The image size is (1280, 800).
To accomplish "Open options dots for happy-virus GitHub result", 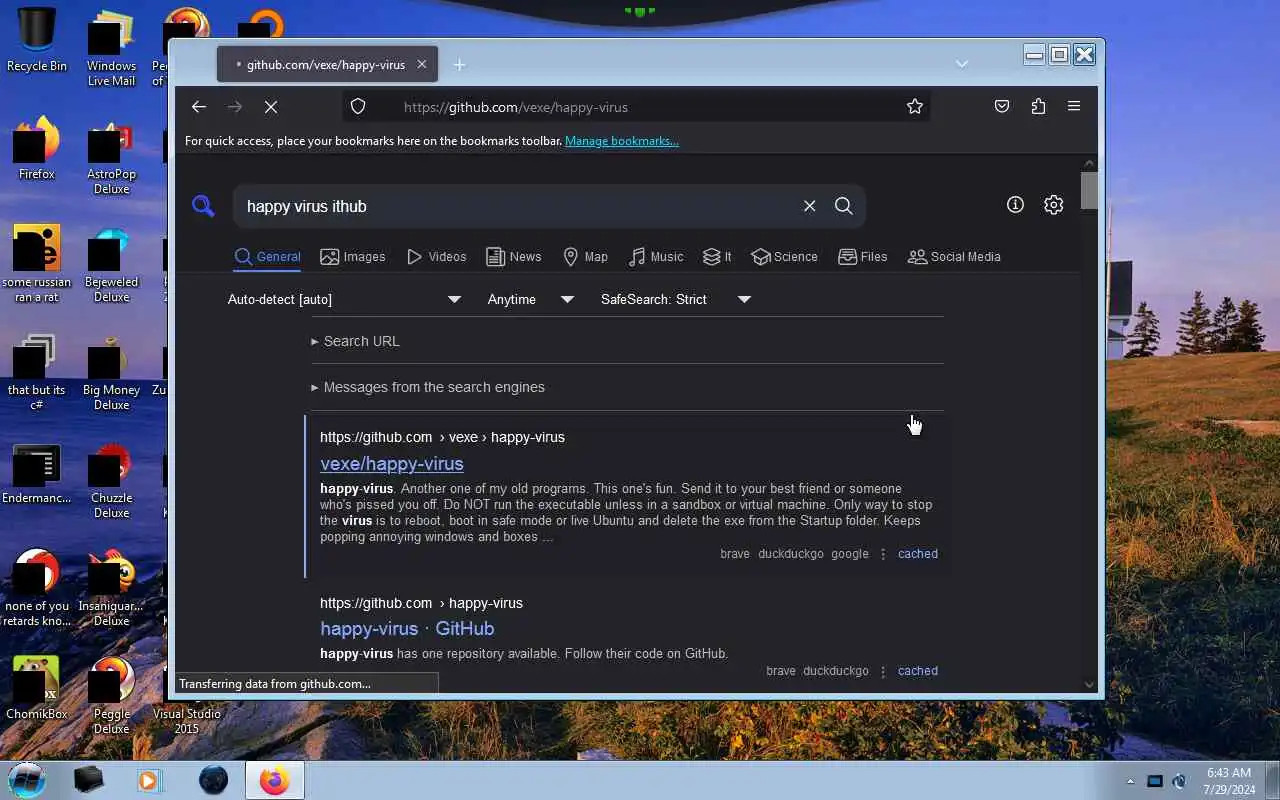I will point(883,671).
